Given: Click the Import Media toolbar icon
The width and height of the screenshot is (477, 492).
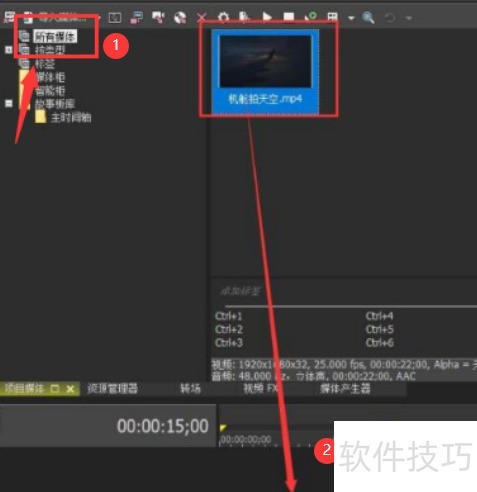Looking at the screenshot, I should pyautogui.click(x=28, y=17).
